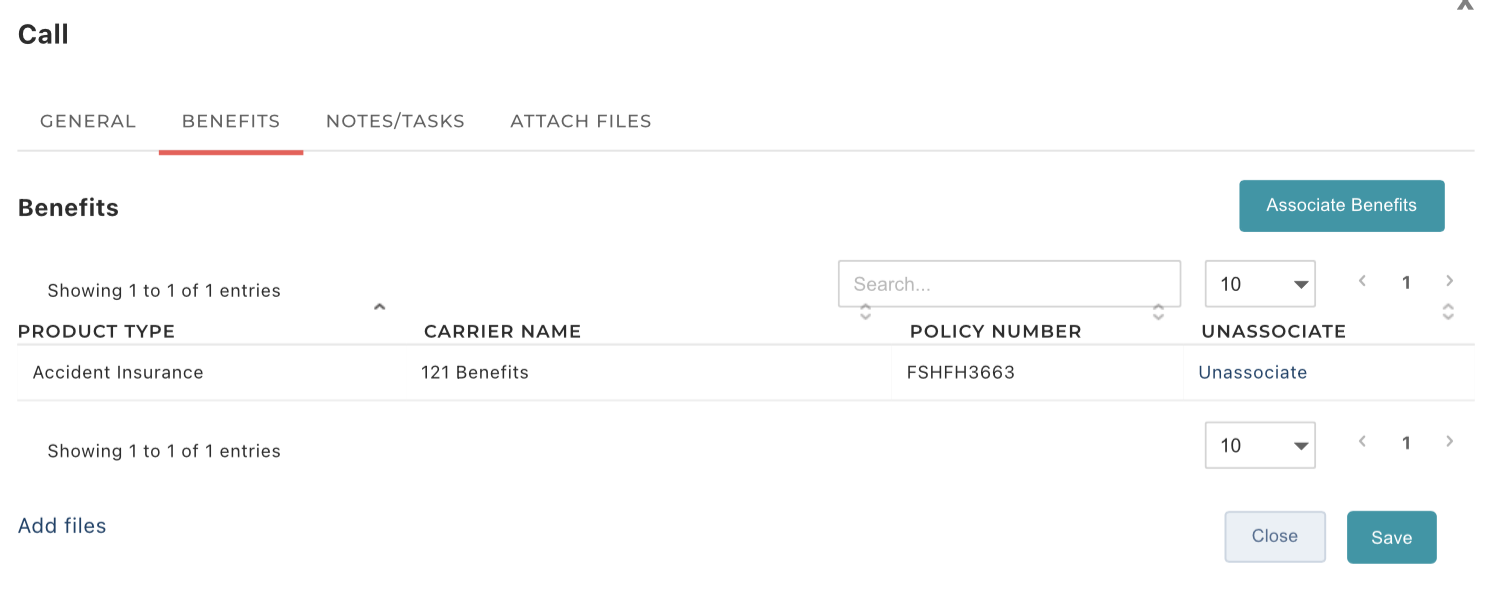
Task: Focus the benefits Search field
Action: pos(1009,284)
